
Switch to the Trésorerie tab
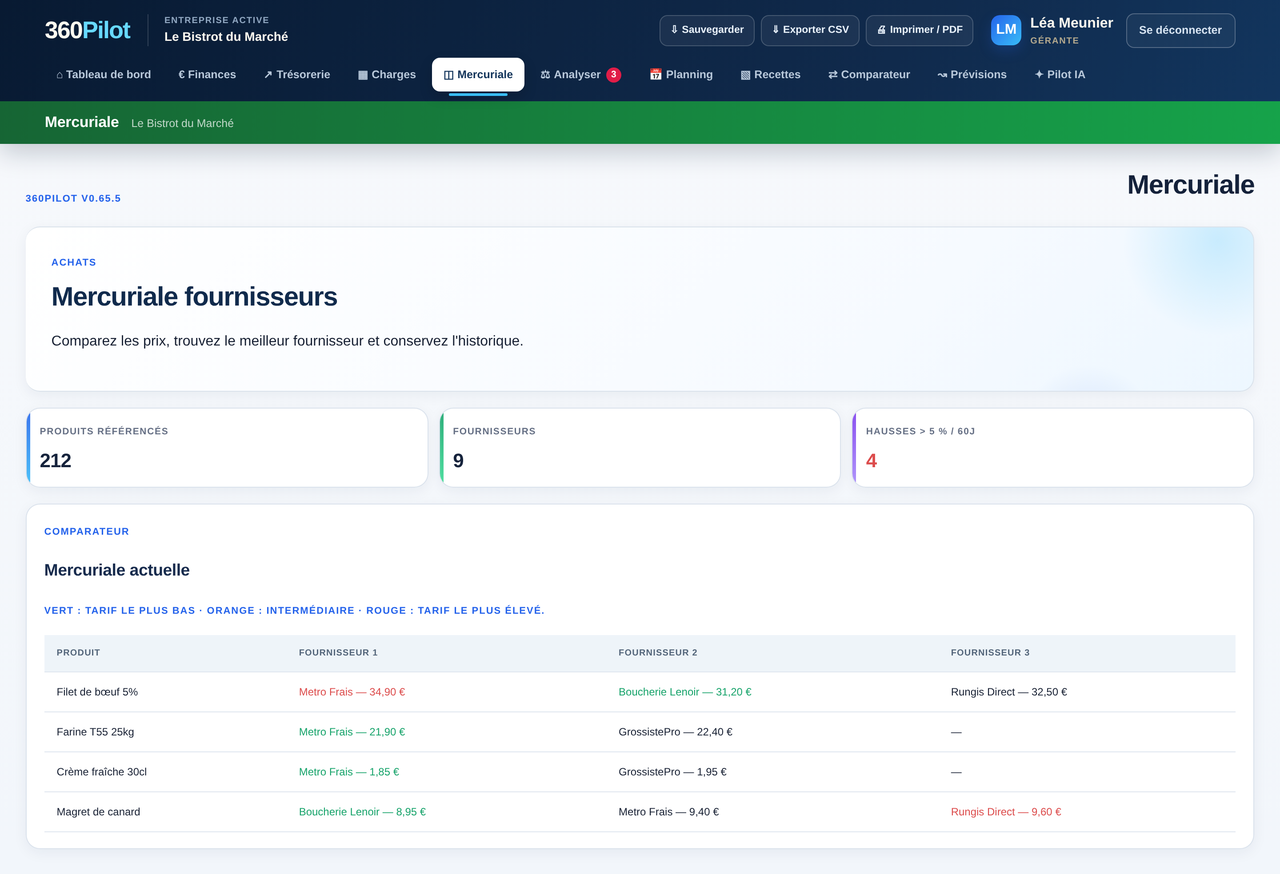tap(297, 75)
